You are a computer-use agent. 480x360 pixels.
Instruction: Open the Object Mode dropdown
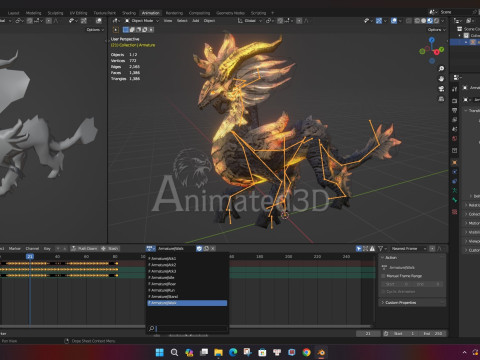142,21
